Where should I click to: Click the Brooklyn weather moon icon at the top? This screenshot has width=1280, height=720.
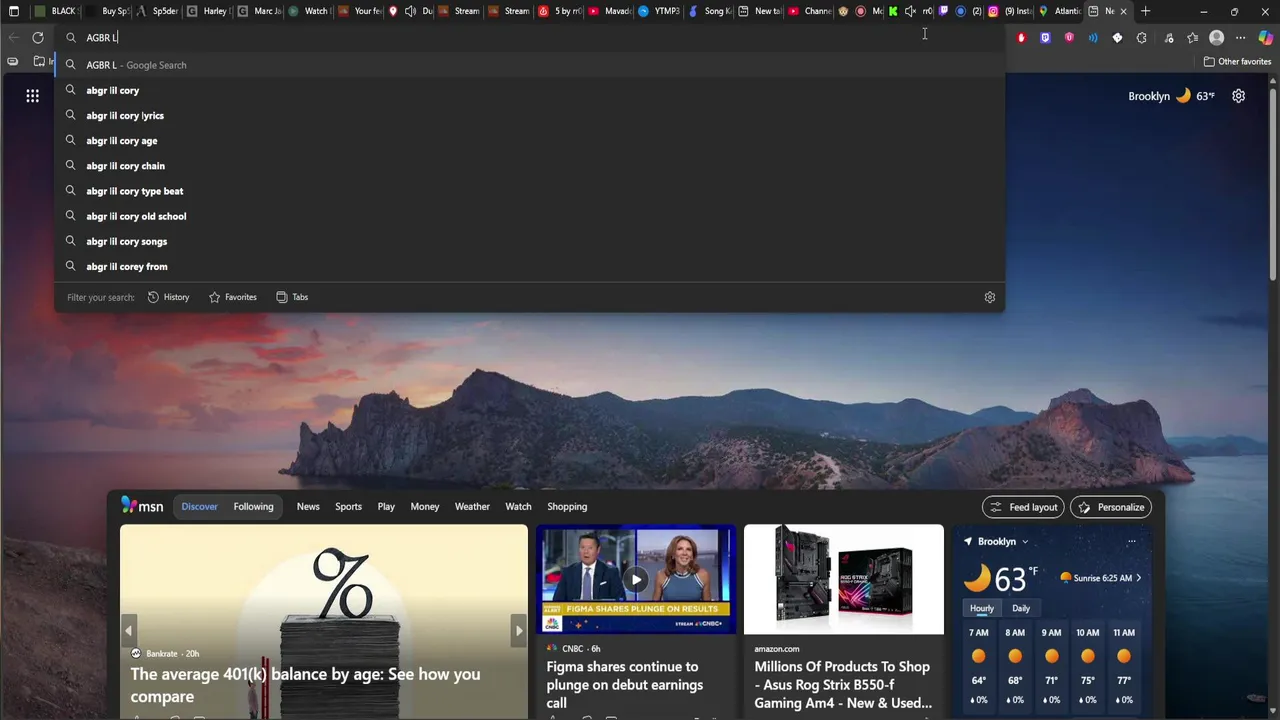point(1183,96)
